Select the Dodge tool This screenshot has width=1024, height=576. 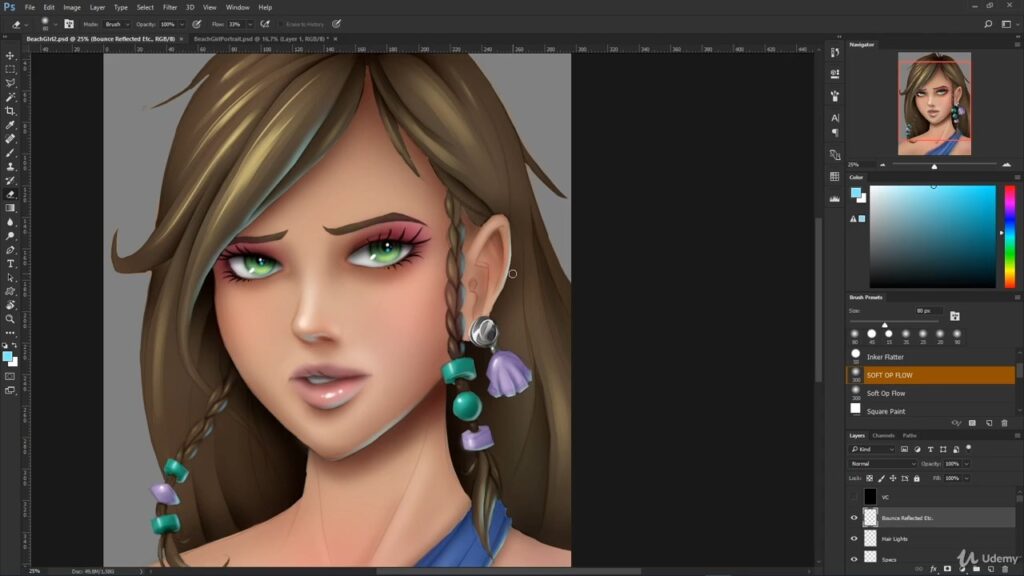10,236
